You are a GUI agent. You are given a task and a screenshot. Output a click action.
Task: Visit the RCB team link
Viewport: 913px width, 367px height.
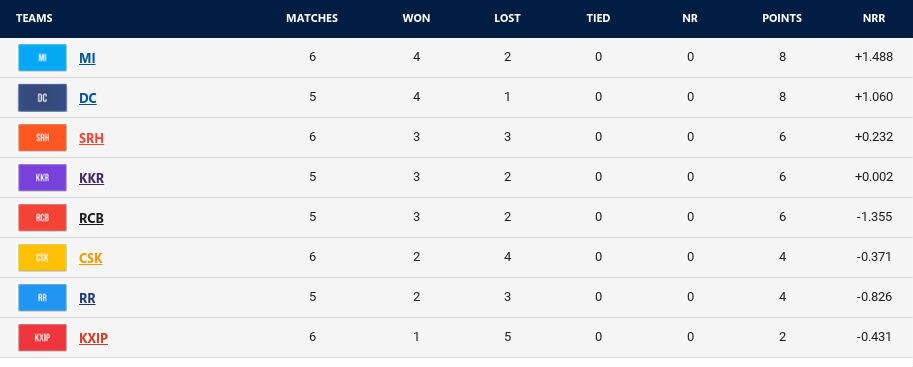coord(91,218)
